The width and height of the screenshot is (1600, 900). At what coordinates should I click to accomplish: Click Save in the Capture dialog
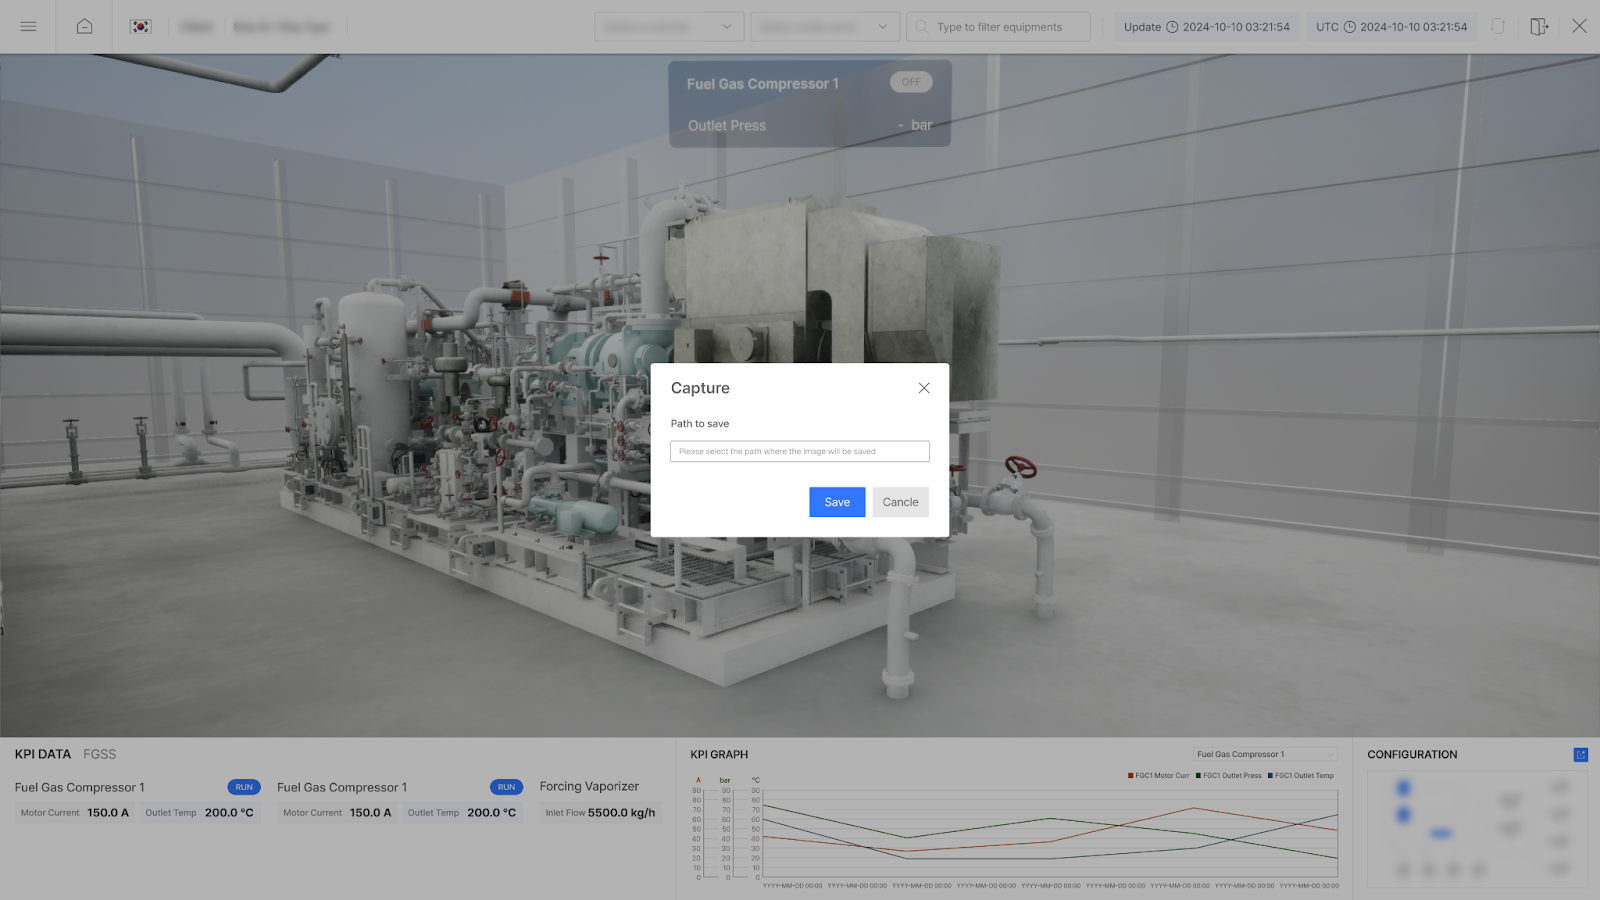pyautogui.click(x=837, y=502)
